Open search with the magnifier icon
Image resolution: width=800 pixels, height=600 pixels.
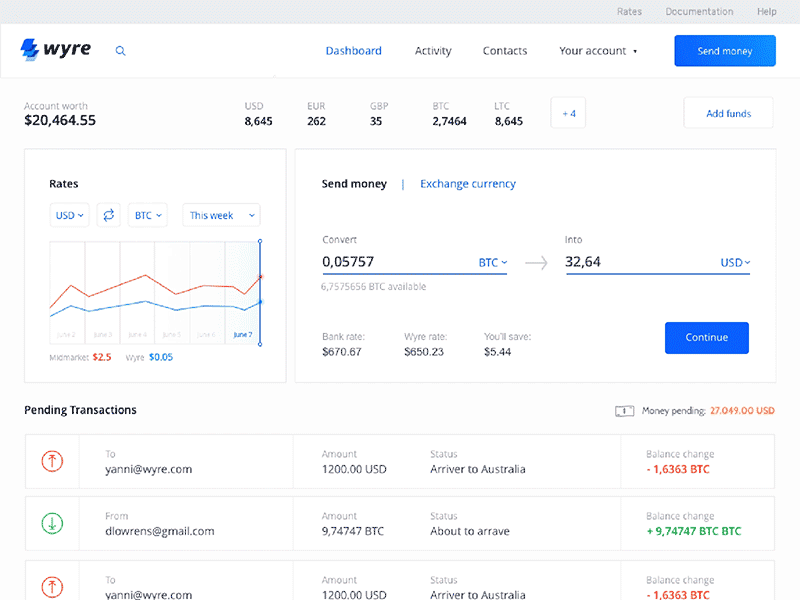click(121, 51)
